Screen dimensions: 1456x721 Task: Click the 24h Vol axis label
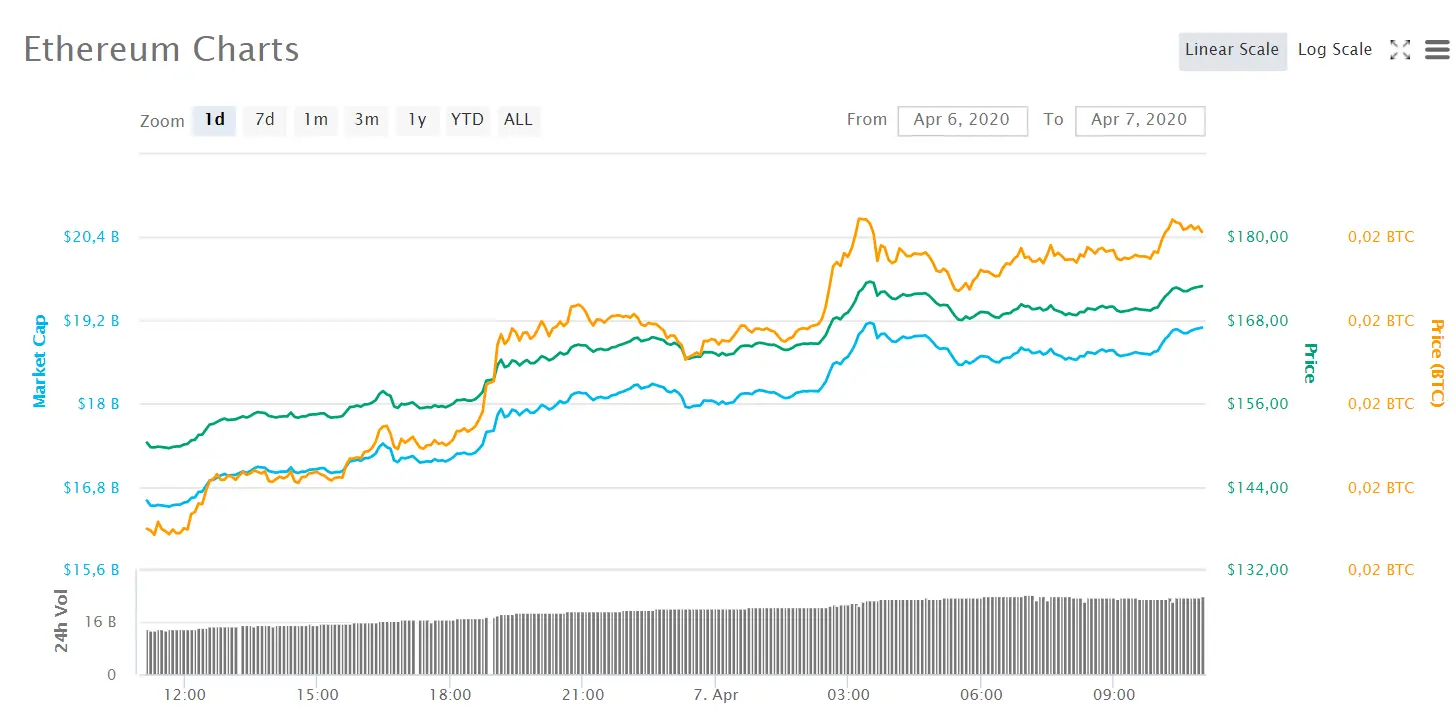coord(62,620)
